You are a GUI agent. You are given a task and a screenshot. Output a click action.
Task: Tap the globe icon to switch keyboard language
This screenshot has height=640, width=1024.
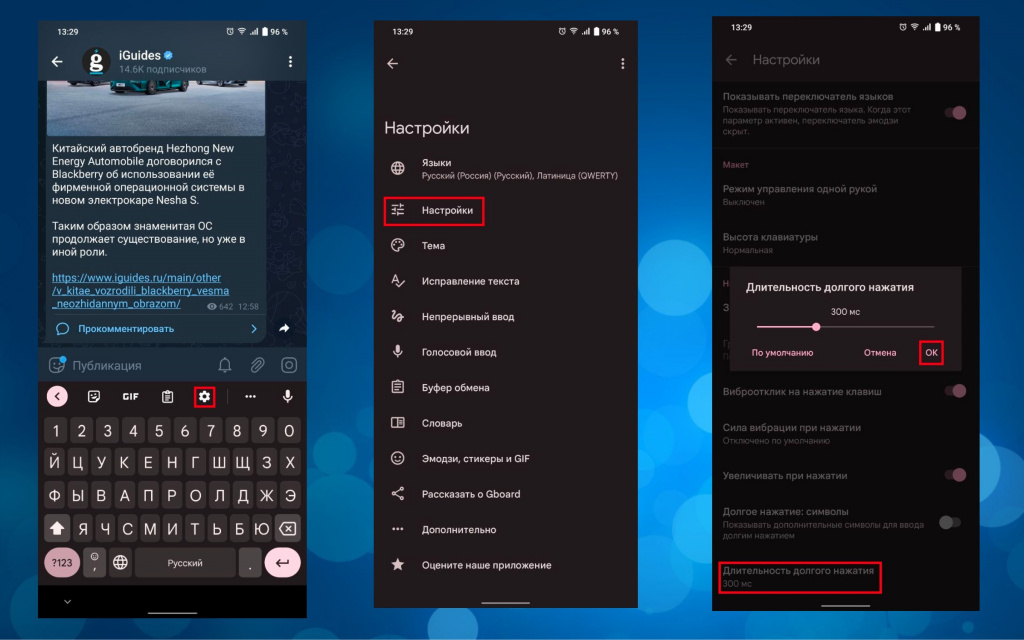tap(120, 563)
